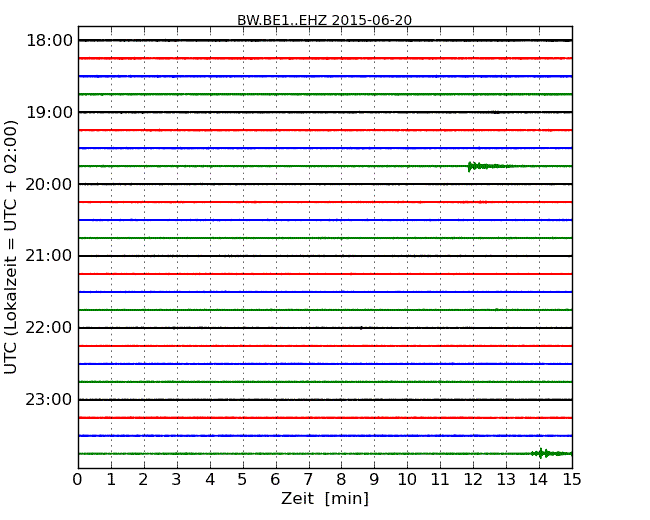Click the small black blip on the 22:00 trace
Image resolution: width=650 pixels, height=520 pixels.
361,328
